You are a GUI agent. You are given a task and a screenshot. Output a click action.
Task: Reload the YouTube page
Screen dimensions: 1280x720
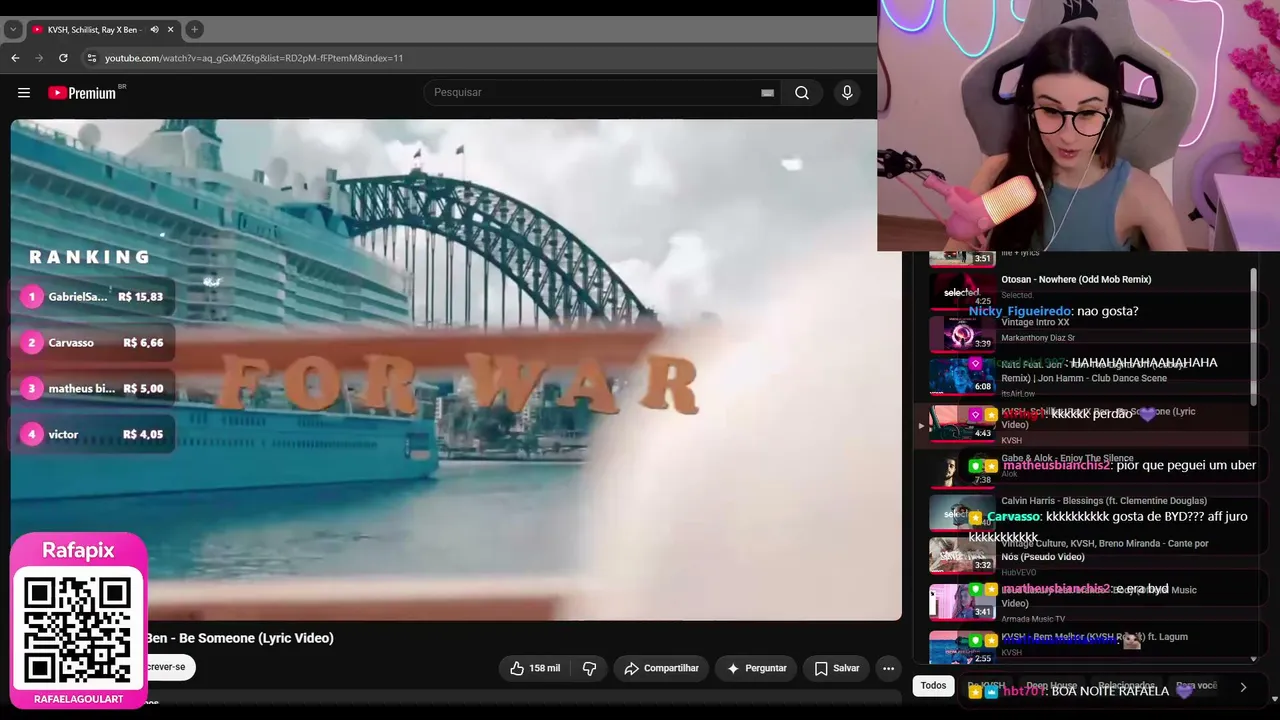tap(63, 58)
